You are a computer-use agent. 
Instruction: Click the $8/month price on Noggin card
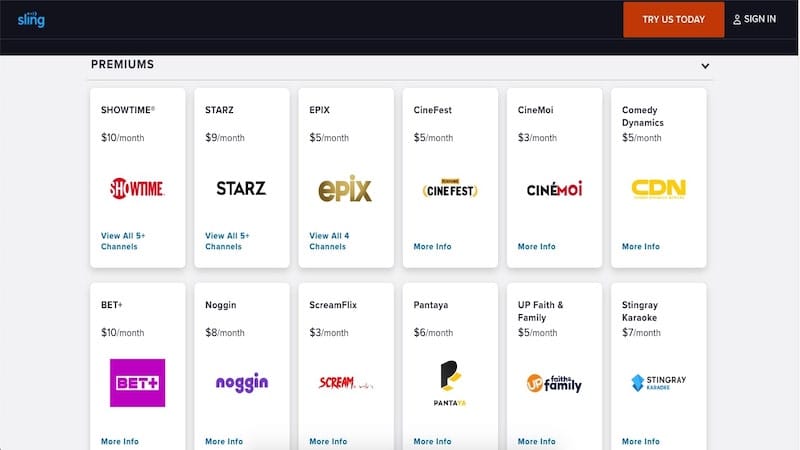tap(224, 333)
